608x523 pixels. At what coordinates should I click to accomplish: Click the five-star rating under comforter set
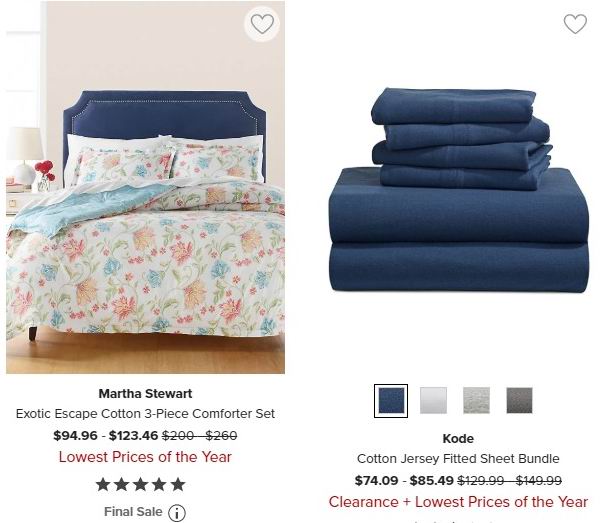click(140, 484)
